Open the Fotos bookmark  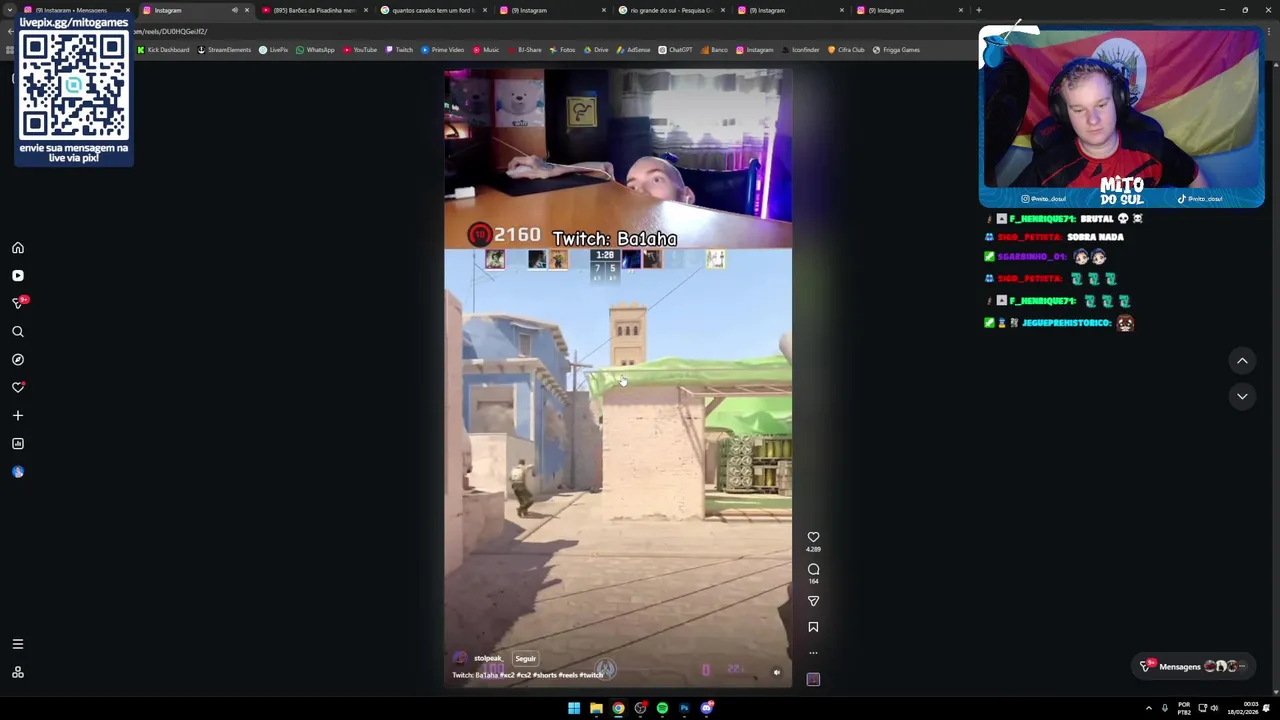562,50
